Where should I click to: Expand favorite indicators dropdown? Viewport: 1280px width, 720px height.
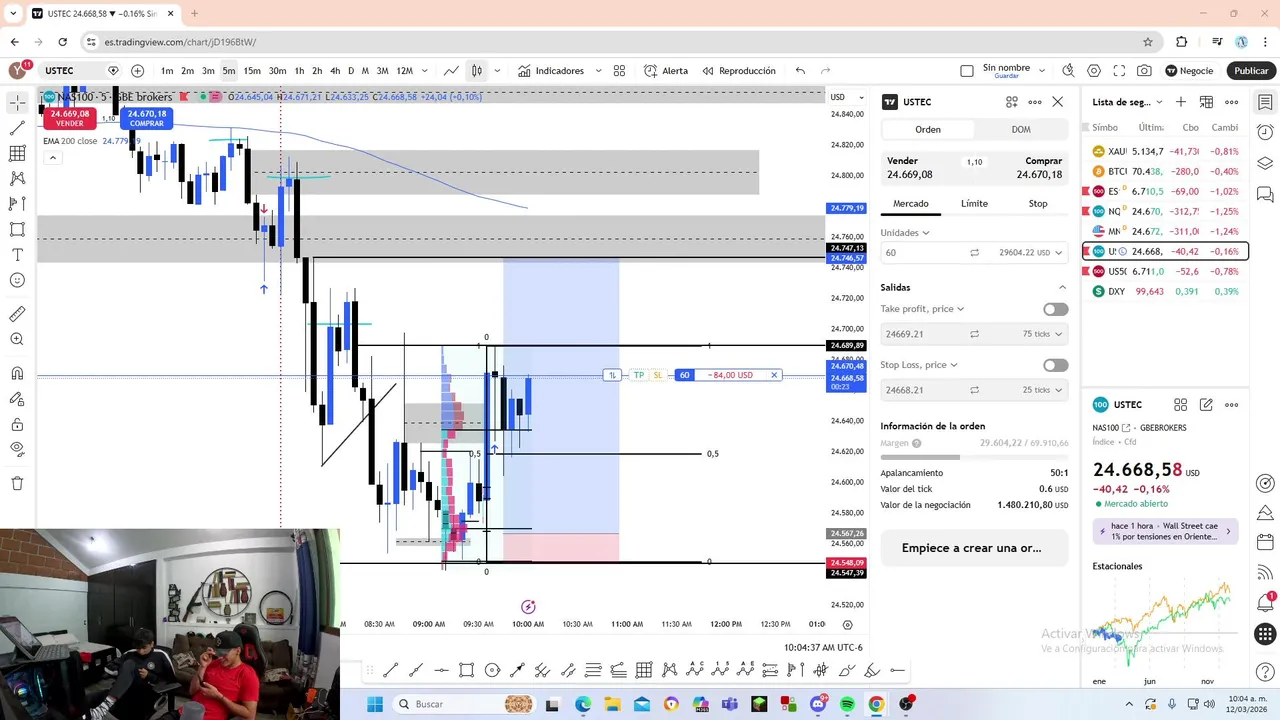tap(598, 71)
